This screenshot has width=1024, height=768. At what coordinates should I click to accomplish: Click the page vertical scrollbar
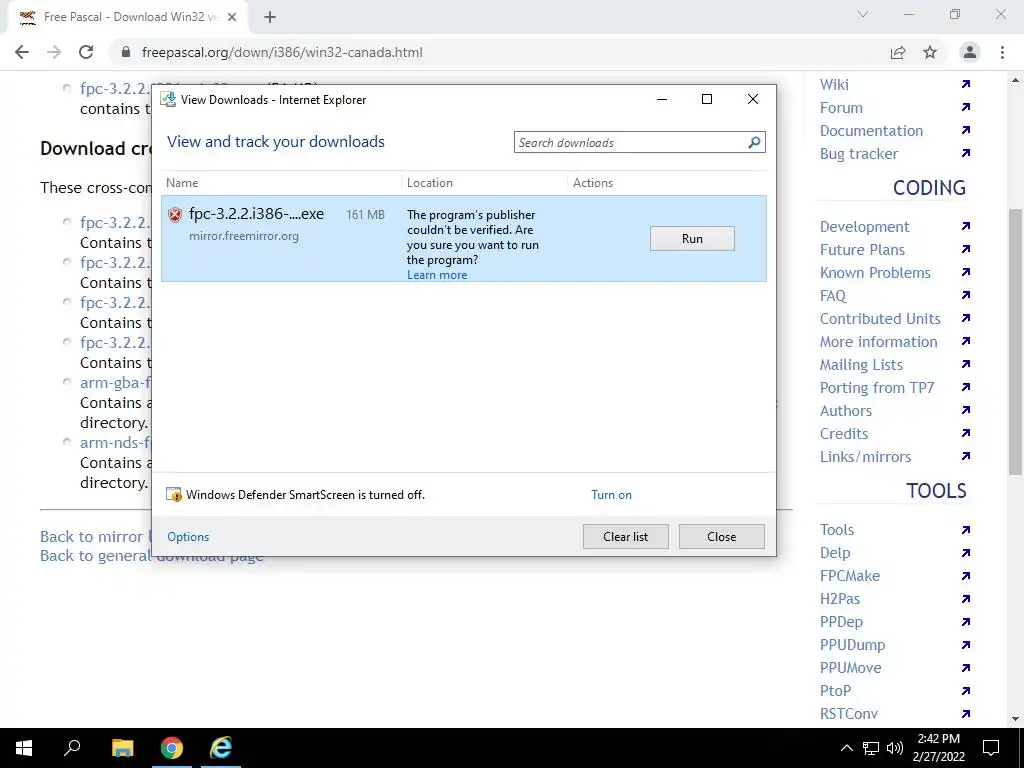(1015, 341)
